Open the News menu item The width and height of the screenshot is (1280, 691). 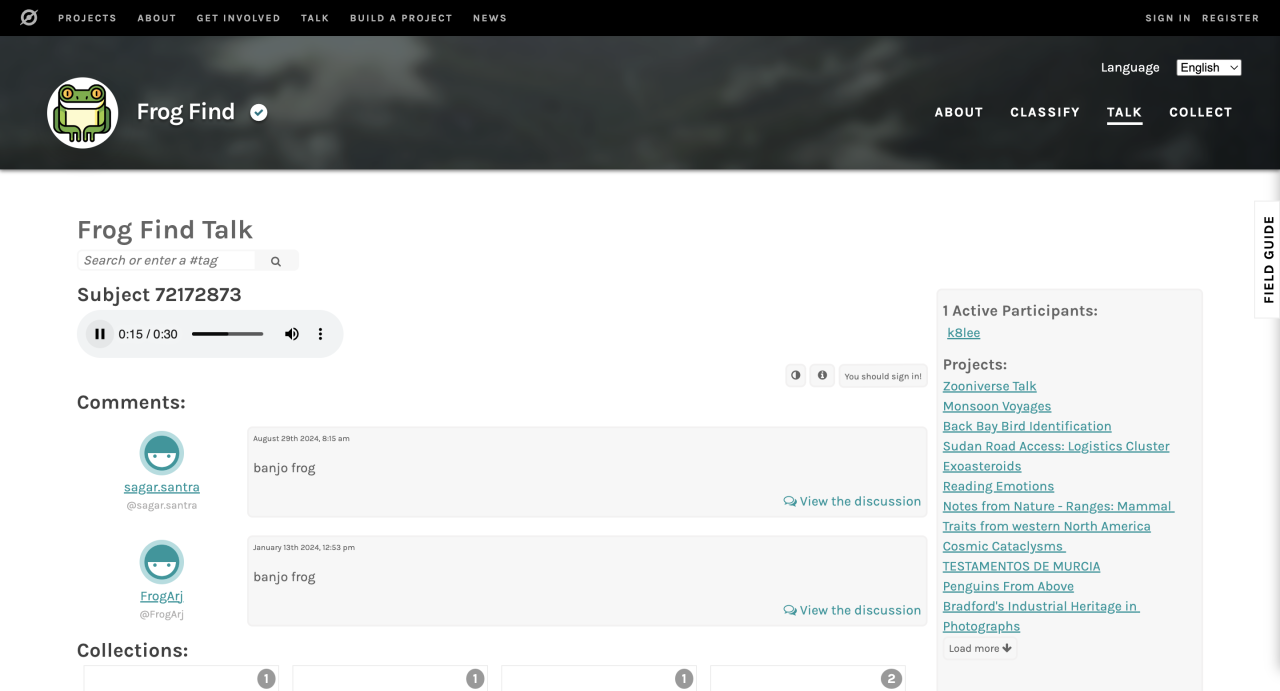pos(490,18)
